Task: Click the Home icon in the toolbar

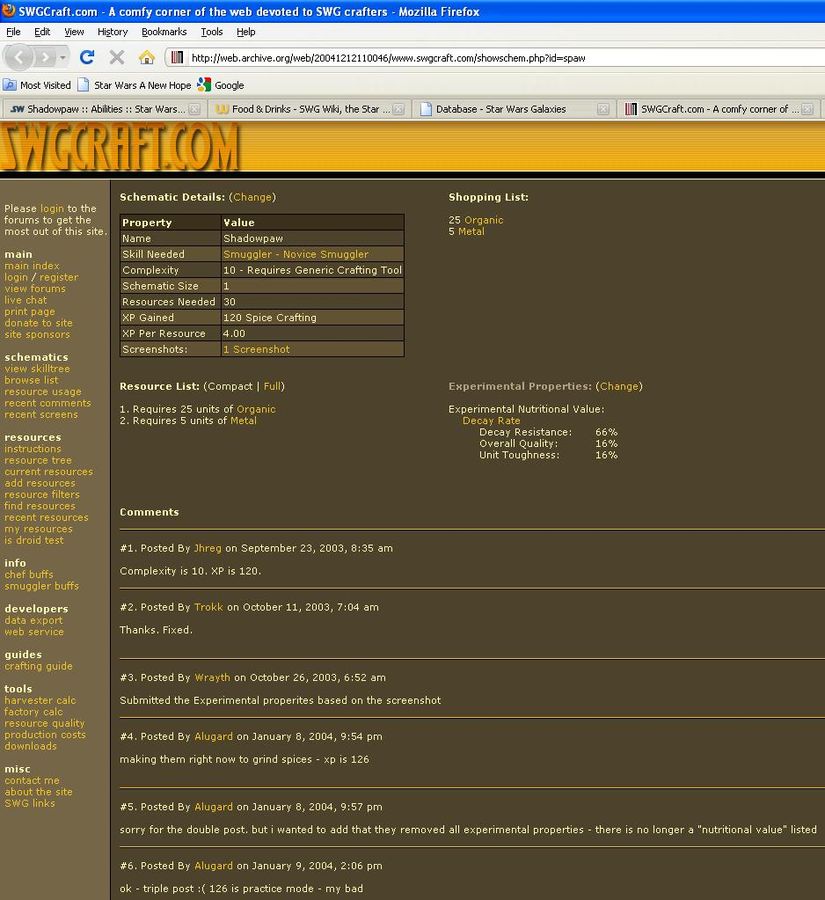Action: pos(146,57)
